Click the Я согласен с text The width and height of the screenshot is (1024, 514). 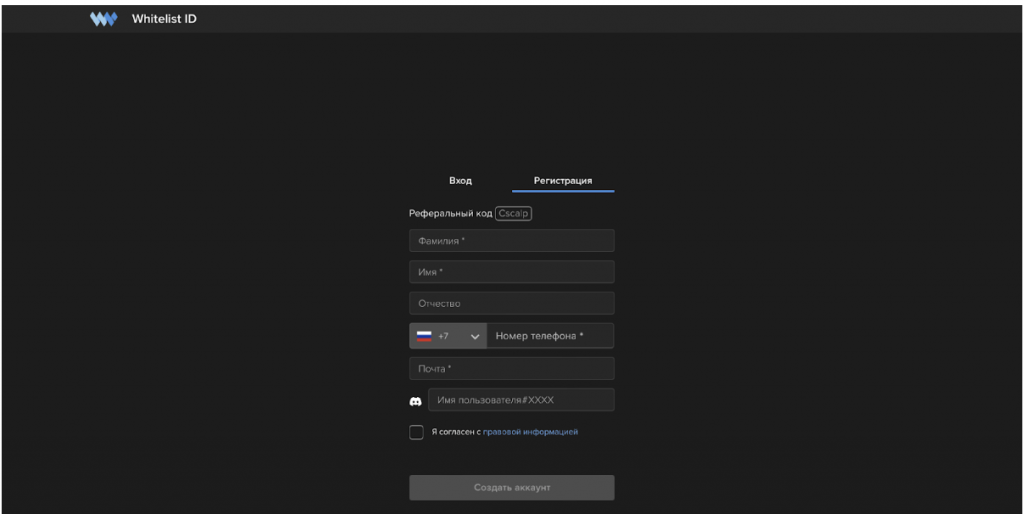(x=456, y=432)
